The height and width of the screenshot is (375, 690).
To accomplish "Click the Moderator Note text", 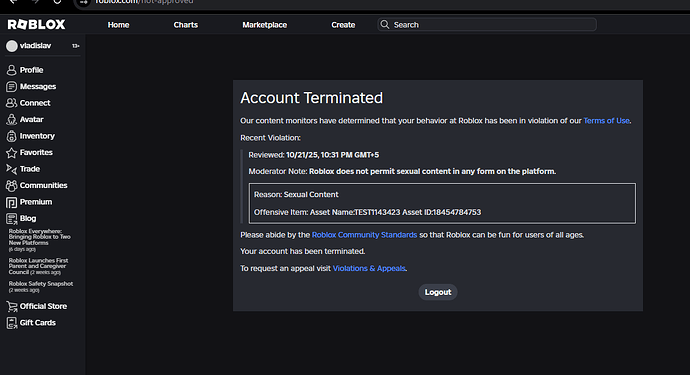I will pyautogui.click(x=402, y=171).
